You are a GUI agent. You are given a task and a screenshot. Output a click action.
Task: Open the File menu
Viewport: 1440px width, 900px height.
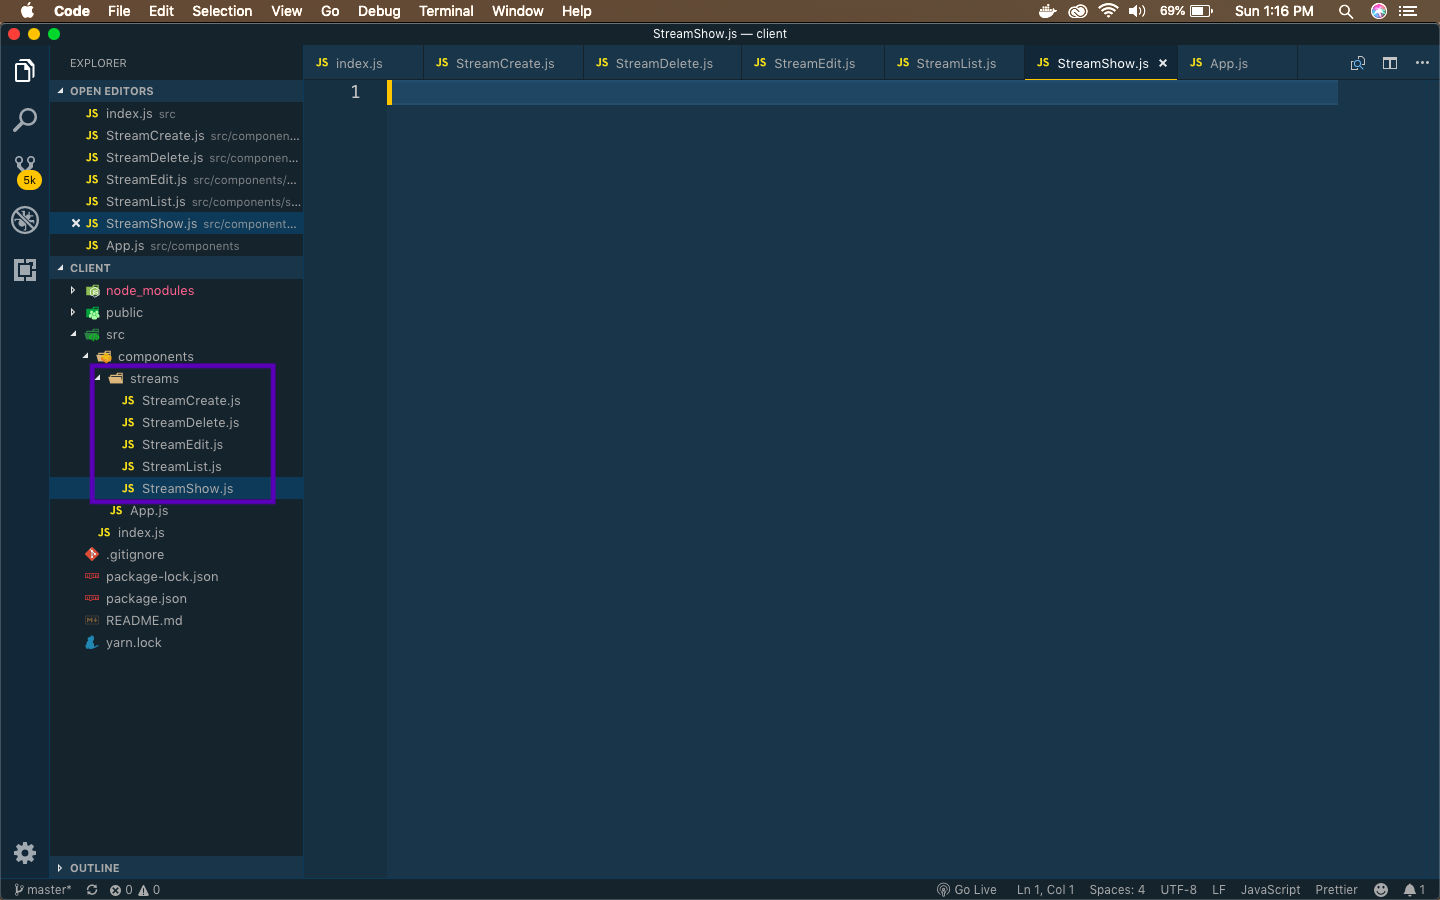coord(119,11)
